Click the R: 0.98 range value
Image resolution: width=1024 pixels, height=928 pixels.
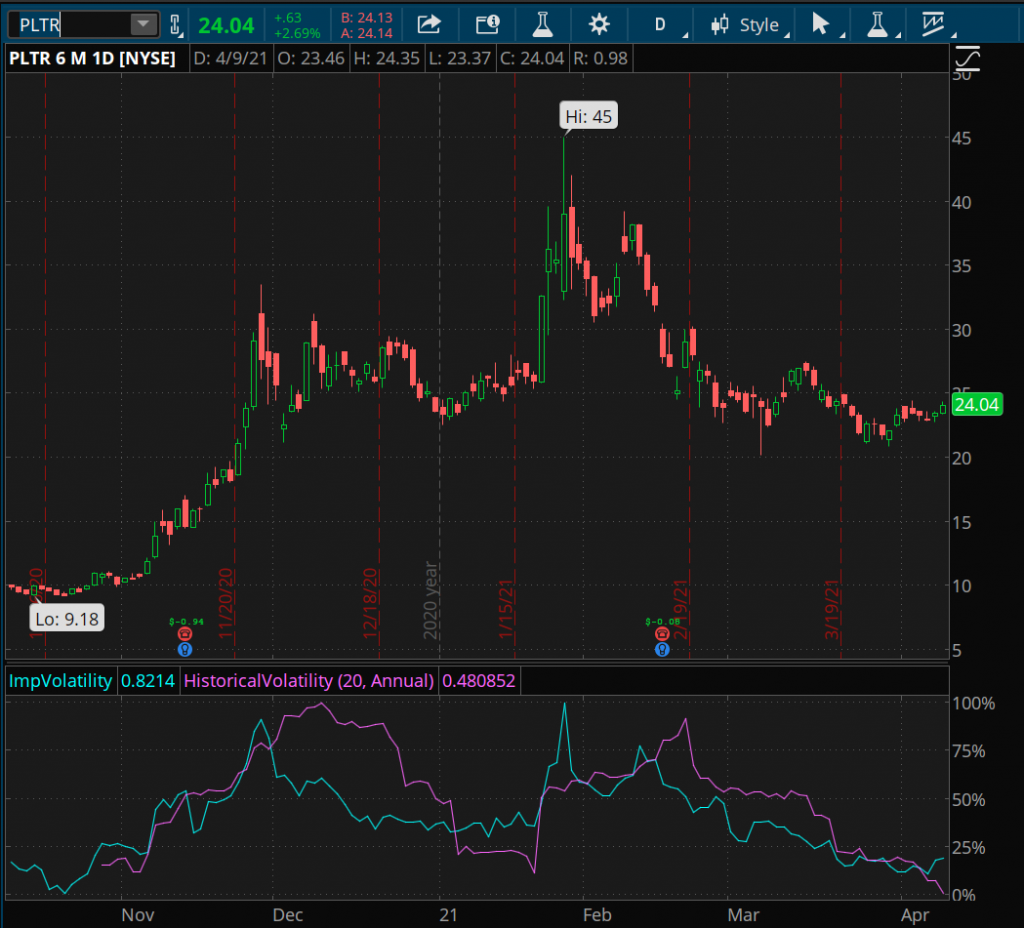click(600, 59)
